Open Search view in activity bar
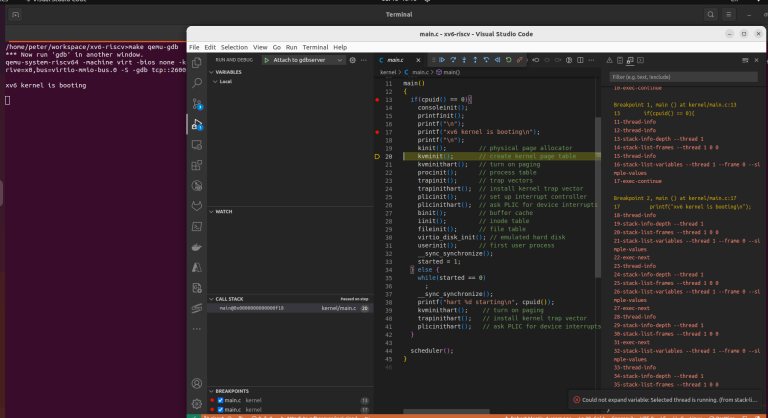Image resolution: width=768 pixels, height=418 pixels. pos(197,83)
